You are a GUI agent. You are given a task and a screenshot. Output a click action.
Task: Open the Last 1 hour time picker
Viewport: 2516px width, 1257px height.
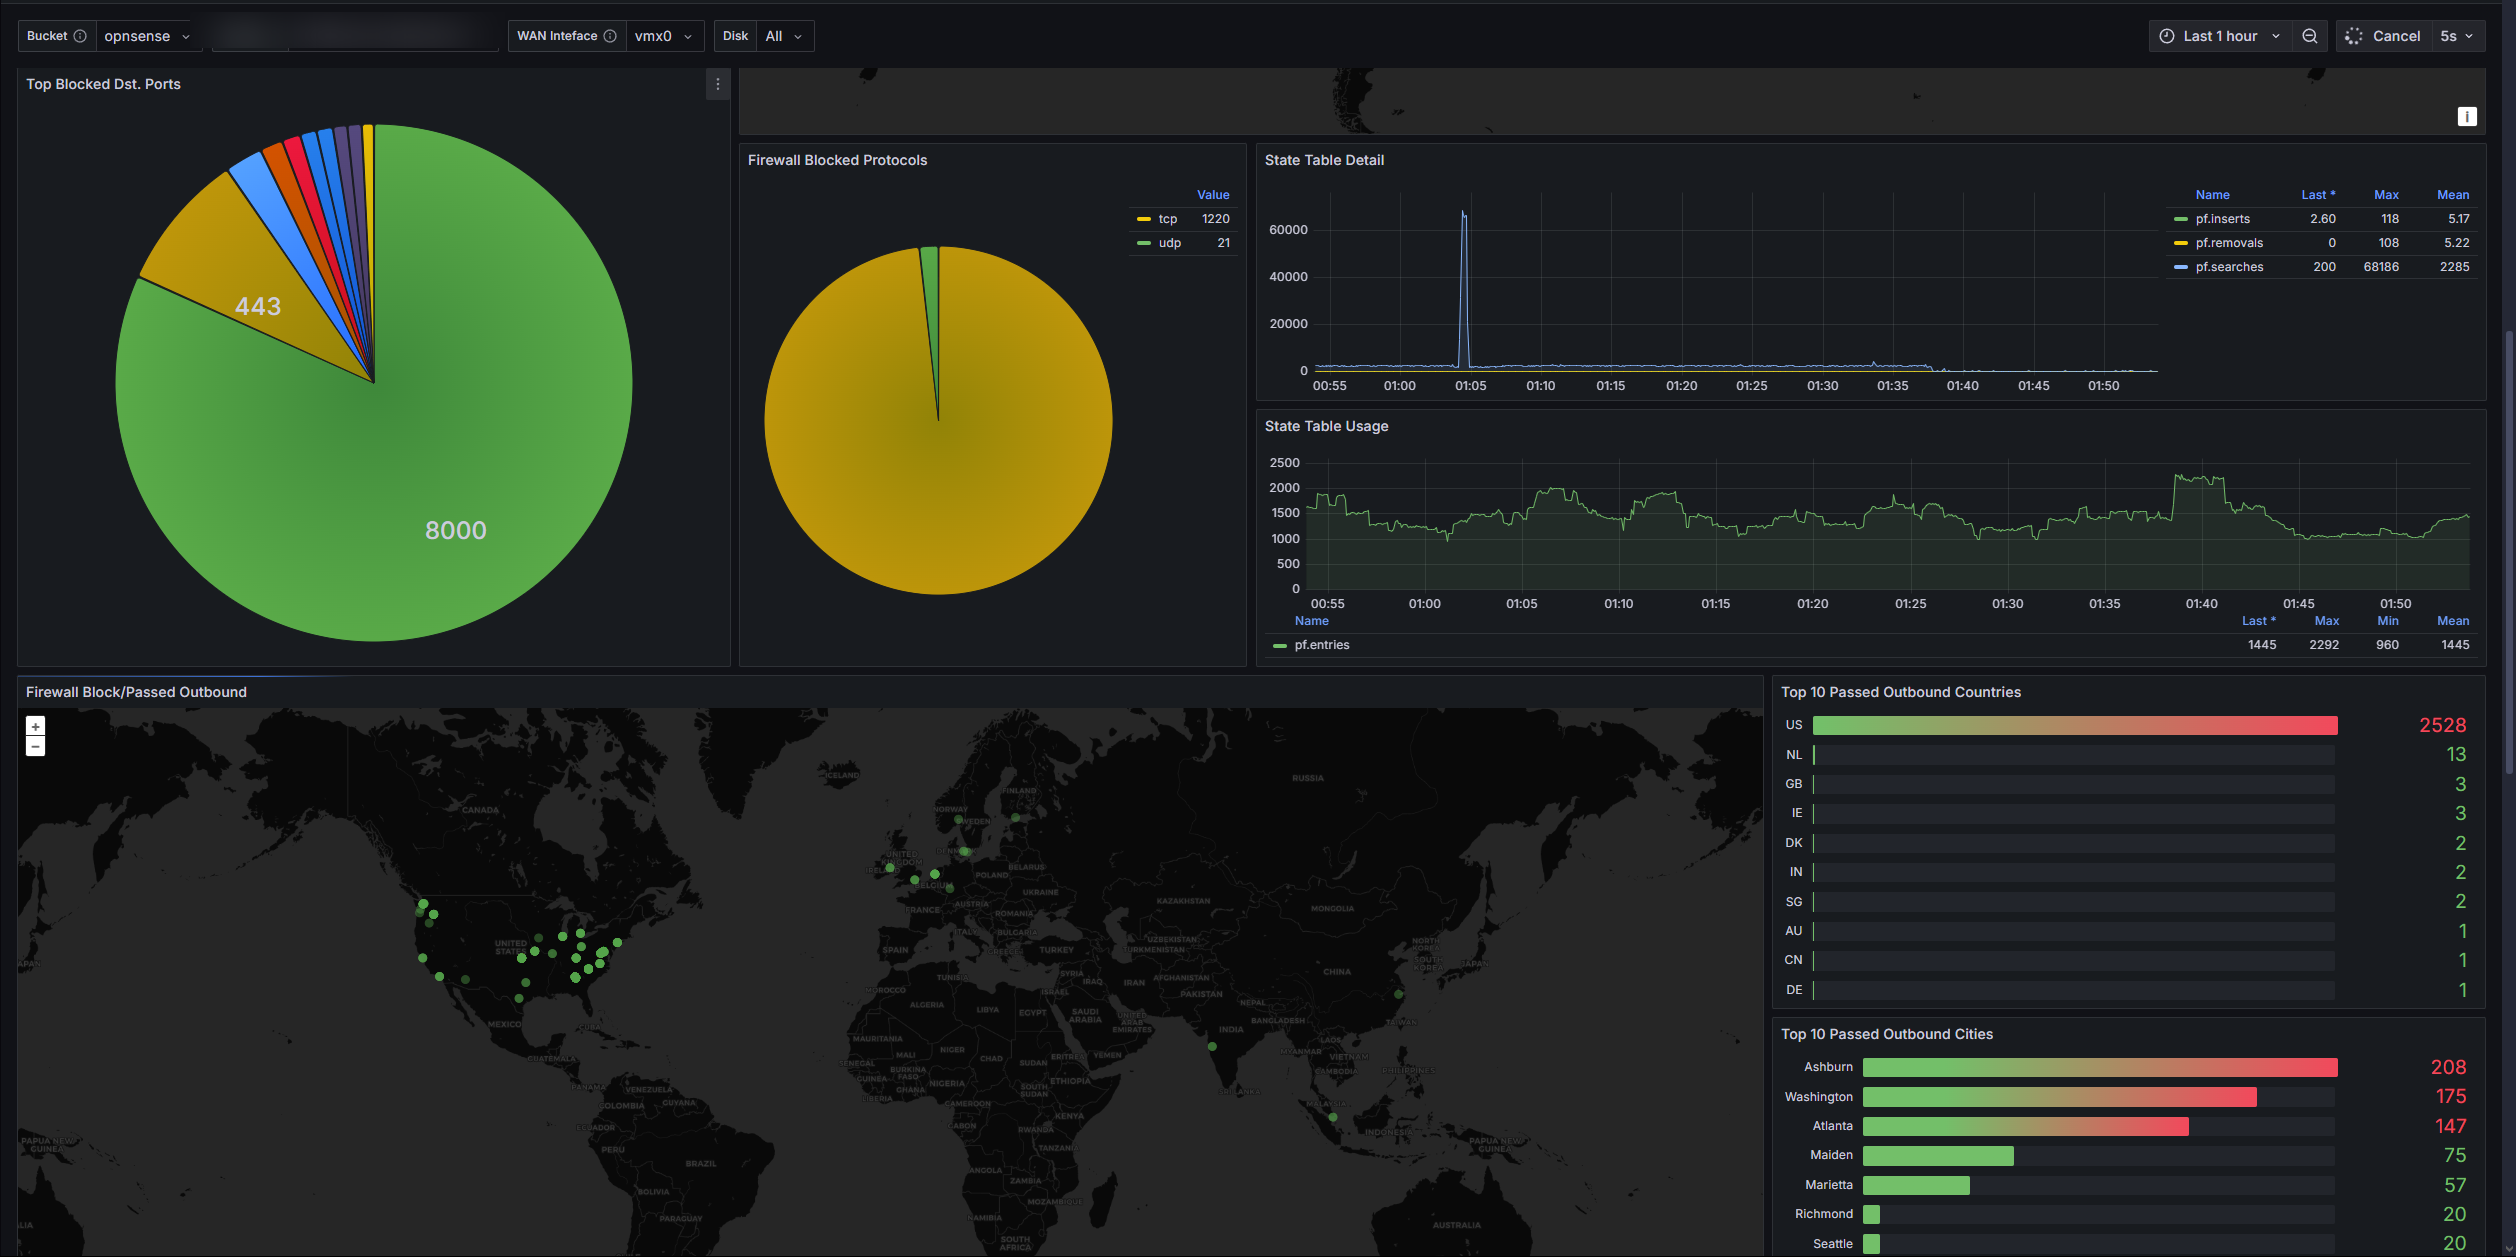2220,36
